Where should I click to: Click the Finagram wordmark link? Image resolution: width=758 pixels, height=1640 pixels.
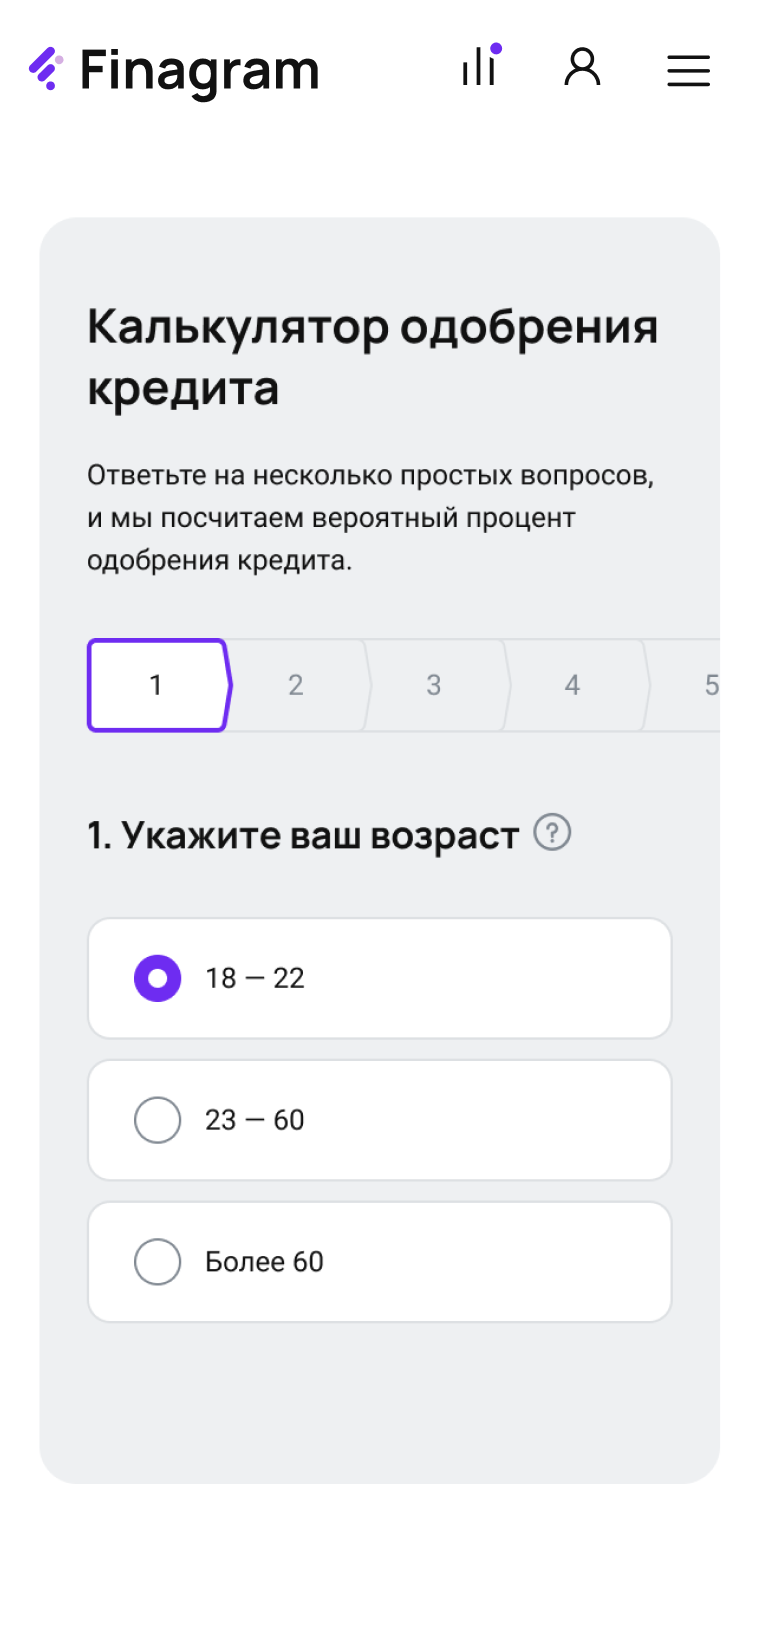pyautogui.click(x=200, y=69)
